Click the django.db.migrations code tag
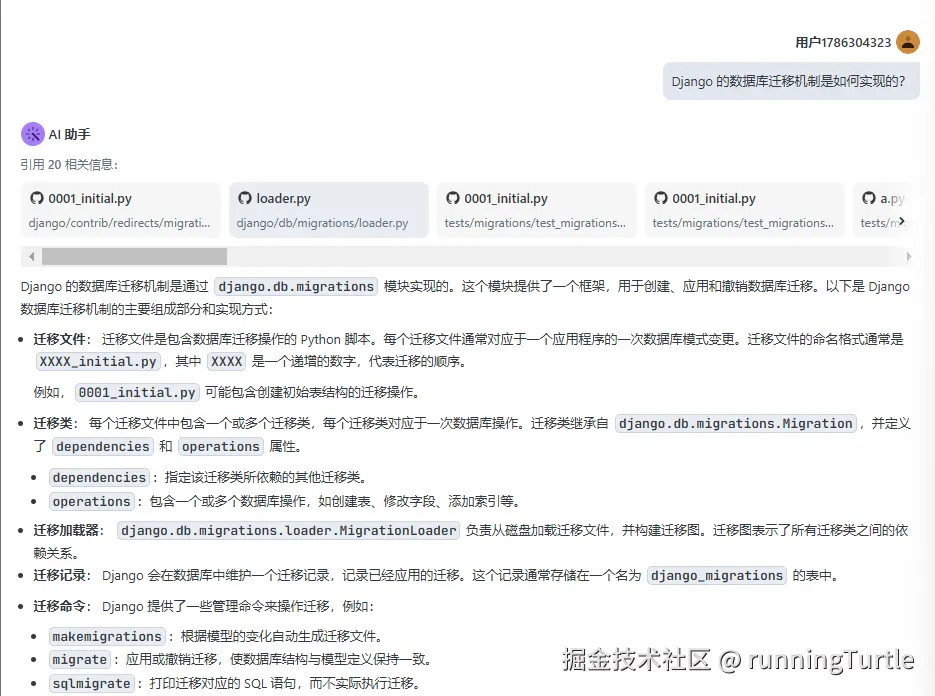935x696 pixels. tap(296, 286)
